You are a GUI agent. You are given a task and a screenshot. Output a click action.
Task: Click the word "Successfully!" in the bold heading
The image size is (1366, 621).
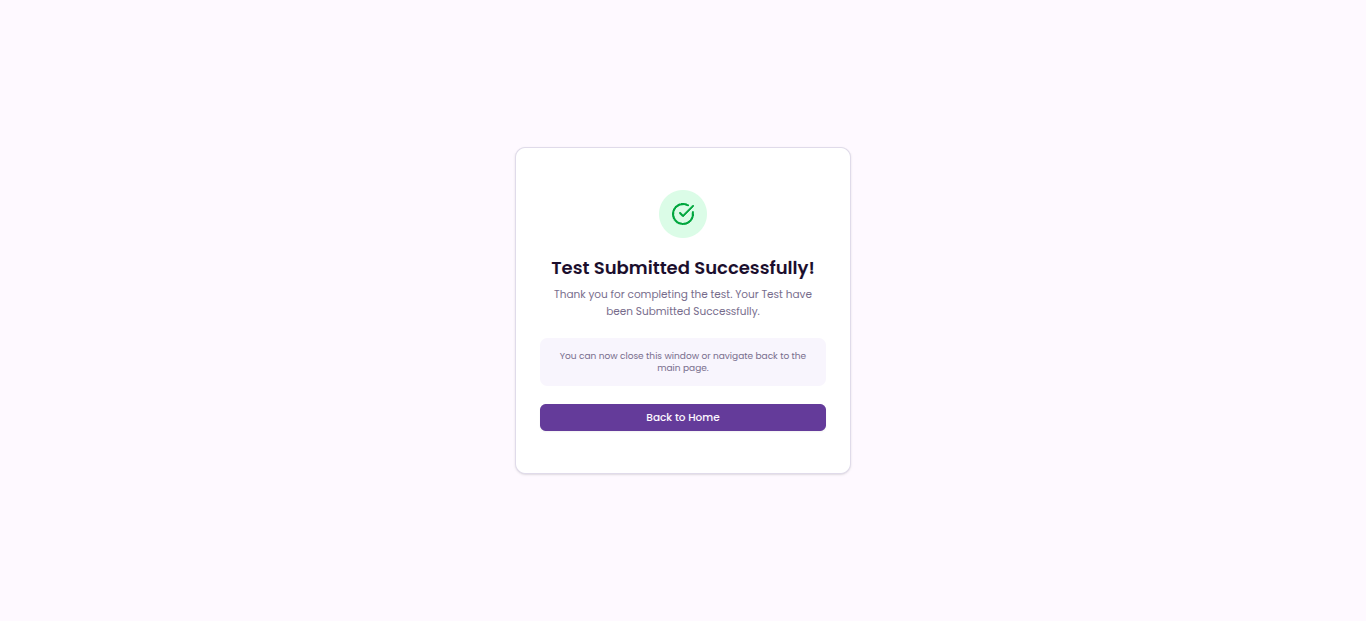point(754,268)
